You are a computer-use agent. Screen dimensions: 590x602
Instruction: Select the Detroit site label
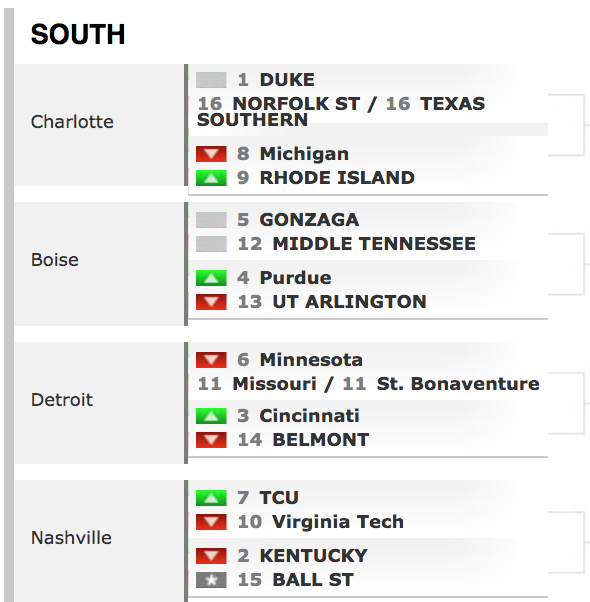(x=62, y=400)
